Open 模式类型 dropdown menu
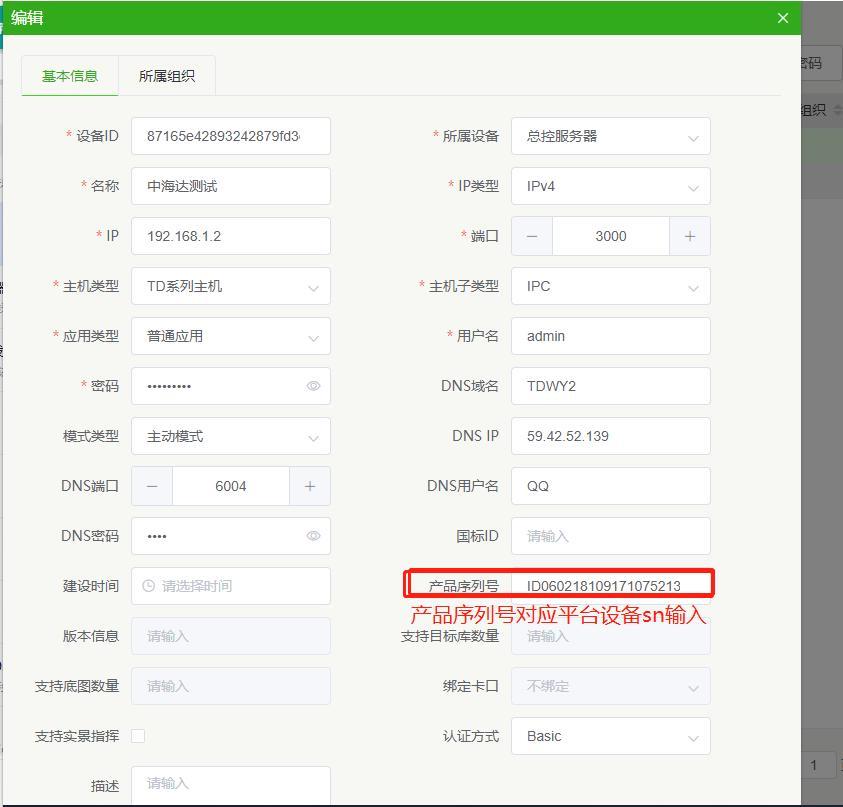Screen dimensions: 843x807 tap(230, 436)
